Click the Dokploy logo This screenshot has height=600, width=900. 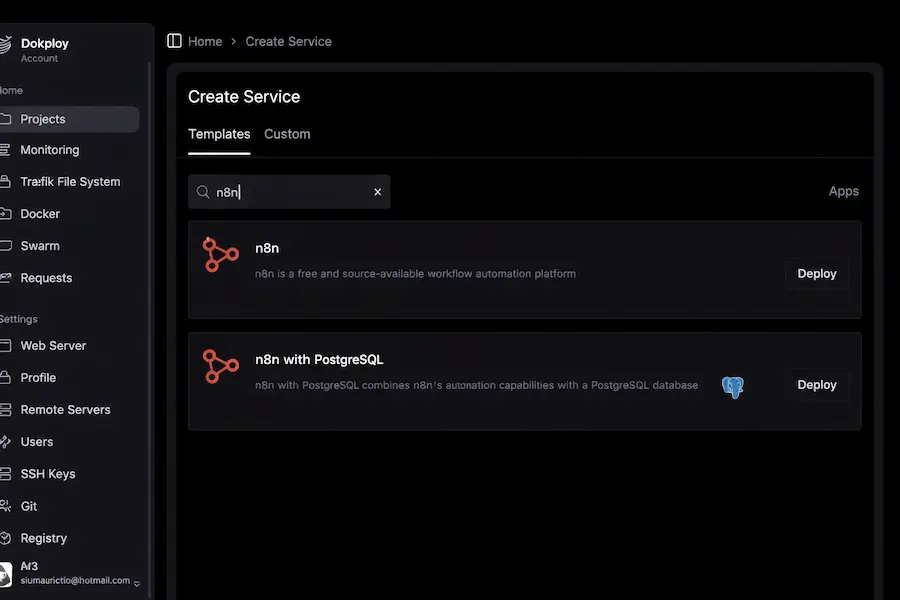click(9, 43)
